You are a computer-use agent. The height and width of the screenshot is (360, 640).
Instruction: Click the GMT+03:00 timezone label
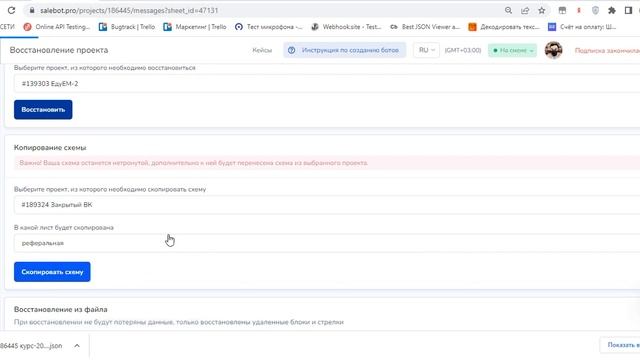click(463, 50)
